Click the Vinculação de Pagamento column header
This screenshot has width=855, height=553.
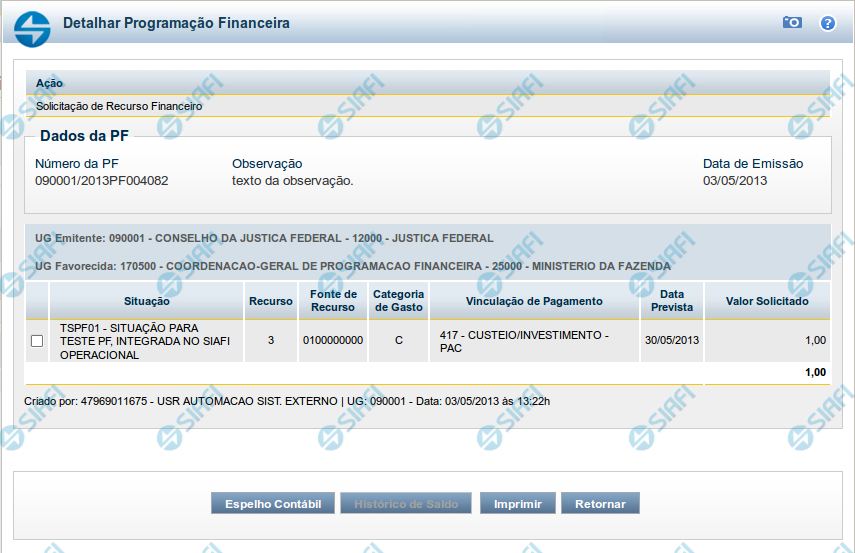point(534,301)
